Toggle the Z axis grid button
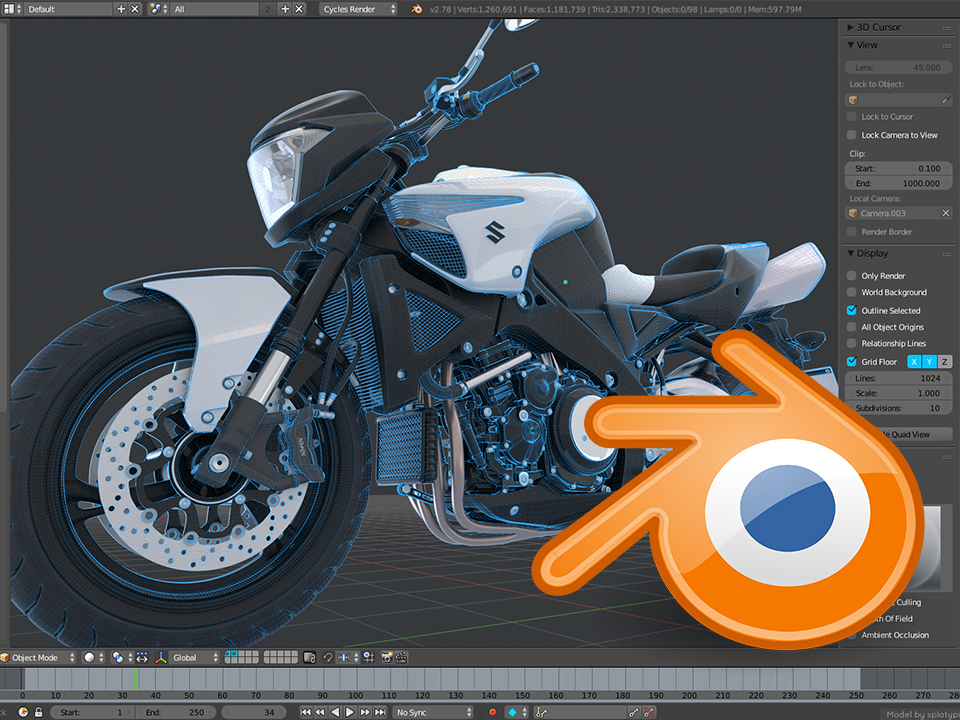This screenshot has width=960, height=720. 945,362
